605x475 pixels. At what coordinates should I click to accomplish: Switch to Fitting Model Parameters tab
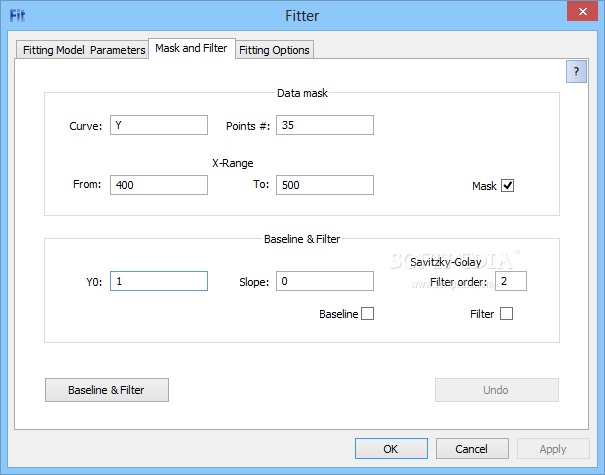coord(83,50)
